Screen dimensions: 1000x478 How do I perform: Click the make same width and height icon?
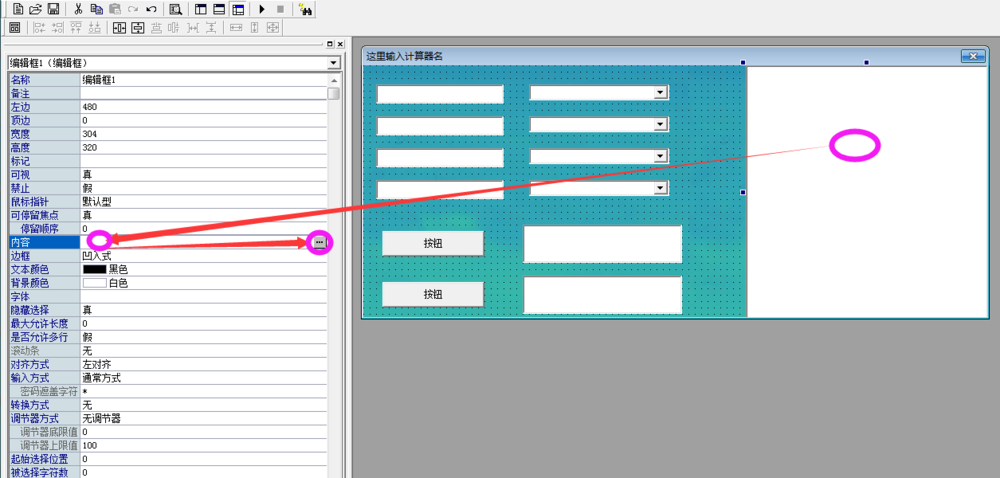point(272,27)
